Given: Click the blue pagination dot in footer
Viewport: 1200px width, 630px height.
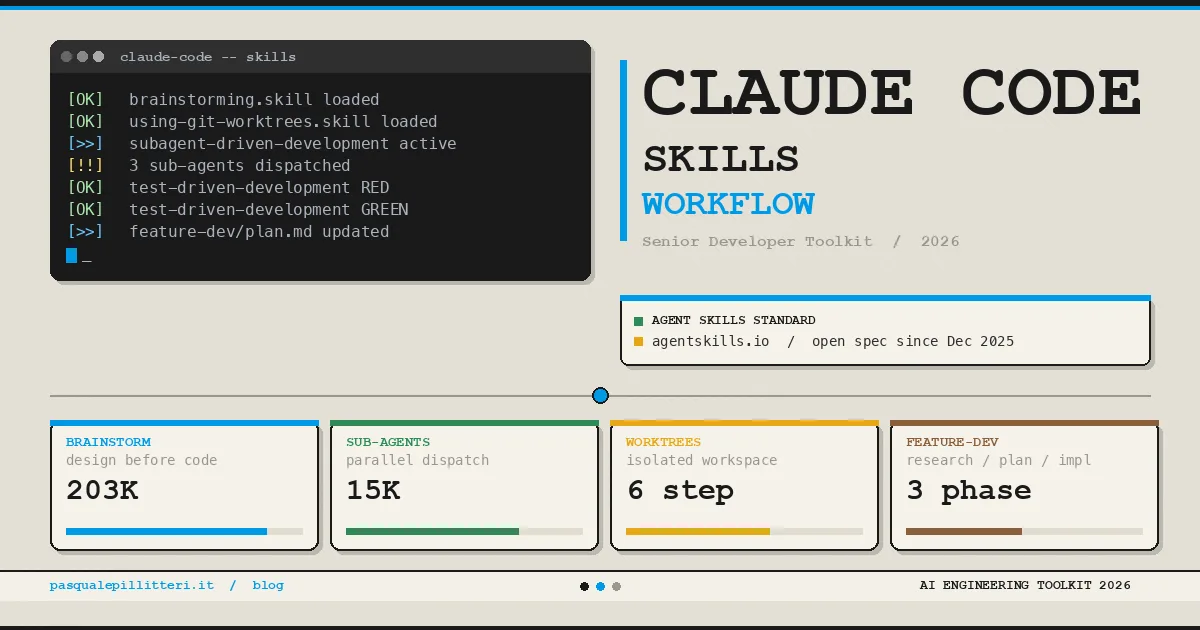Looking at the screenshot, I should (x=600, y=587).
